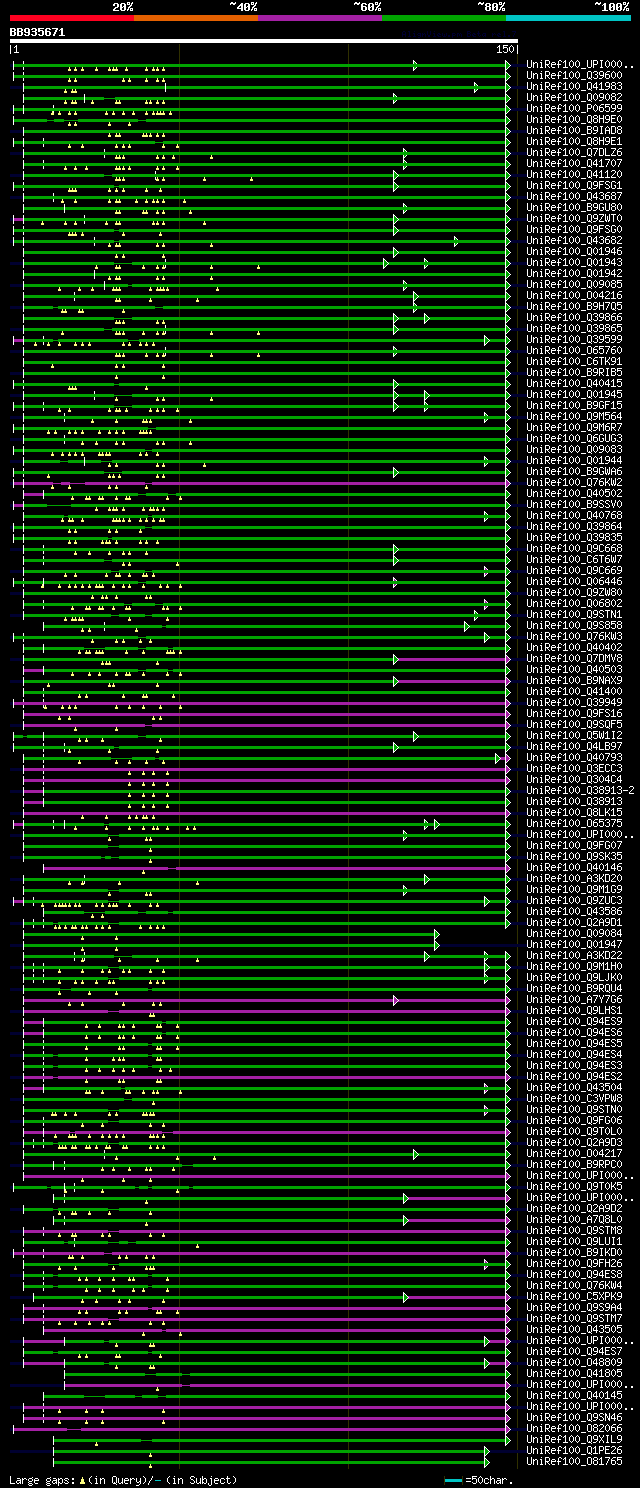Select the query label BB935671
Viewport: 640px width, 1488px height.
tap(37, 32)
